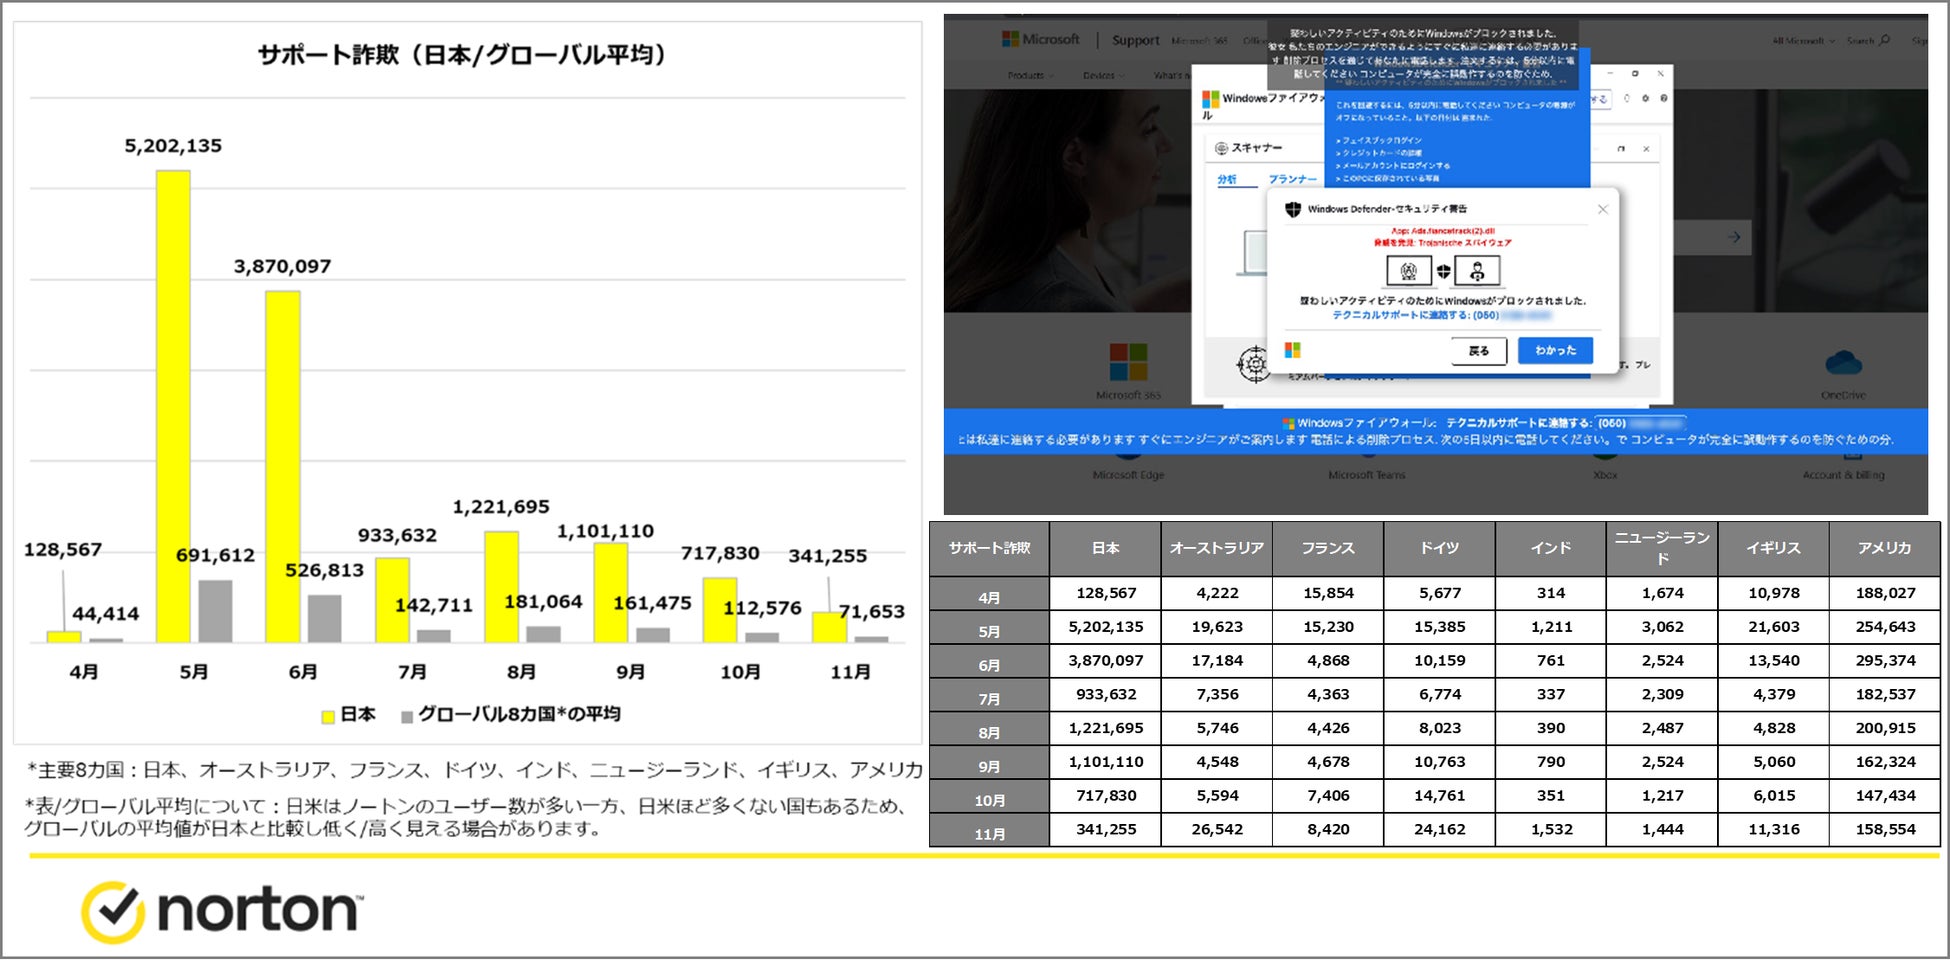This screenshot has height=966, width=1950.
Task: Switch to the プランナー tab in the scanner window
Action: (x=1293, y=179)
